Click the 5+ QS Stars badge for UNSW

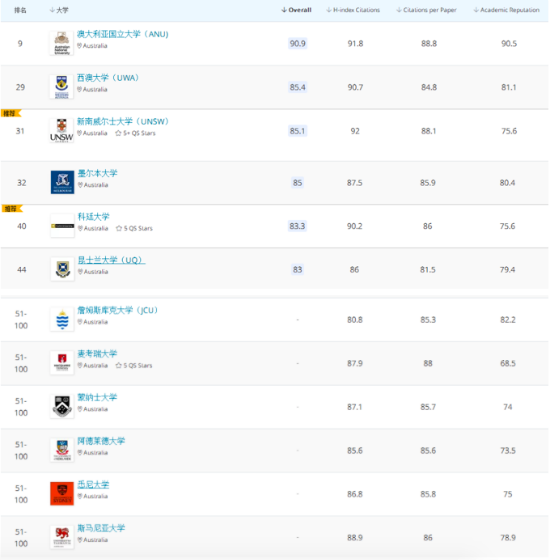[135, 133]
